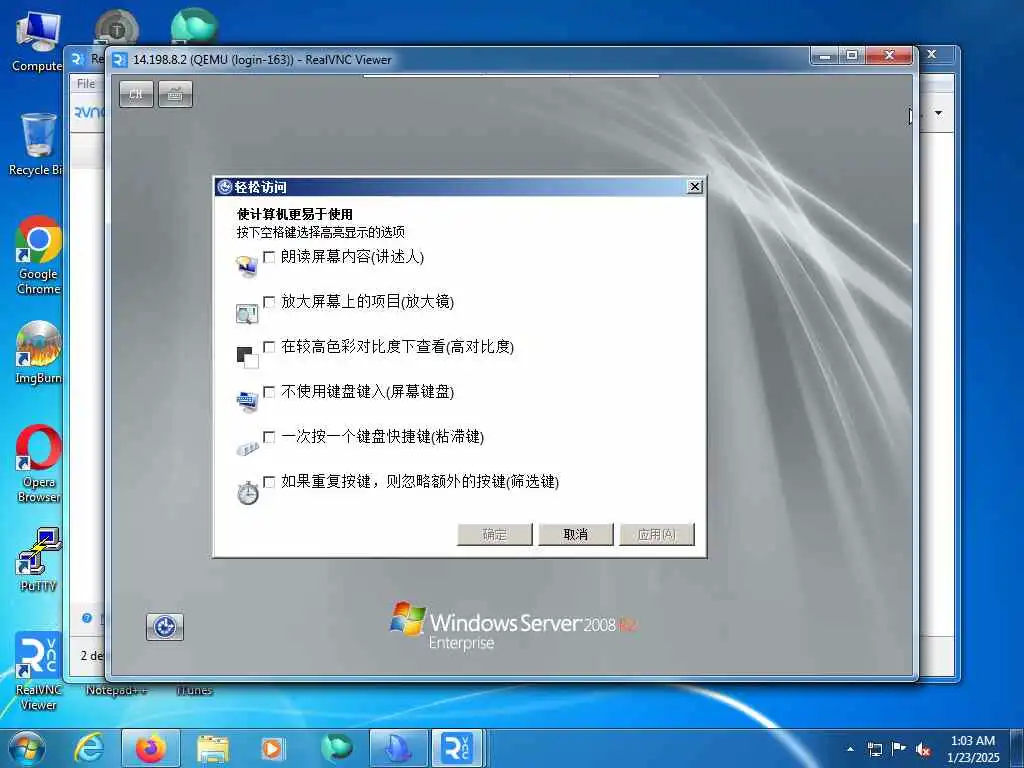Click the stopwatch icon beside 筛选键 option
Screen dimensions: 1024x768
[248, 492]
